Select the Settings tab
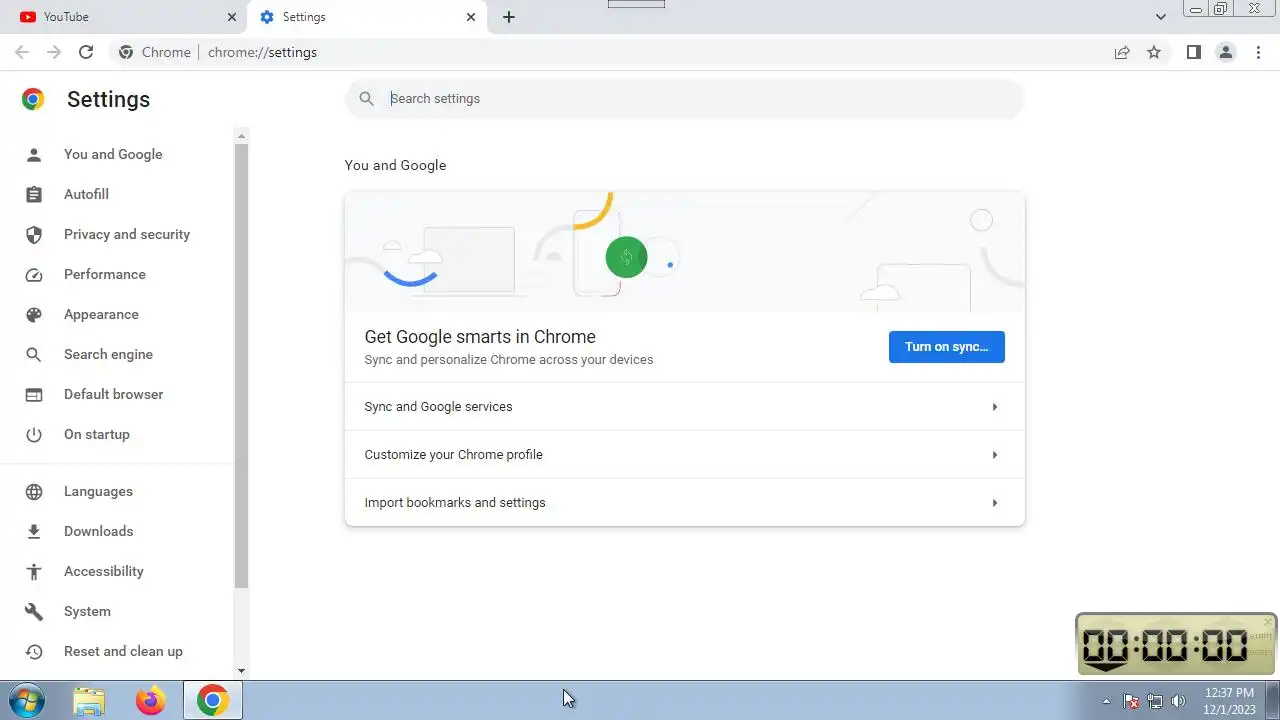The image size is (1280, 720). click(367, 17)
